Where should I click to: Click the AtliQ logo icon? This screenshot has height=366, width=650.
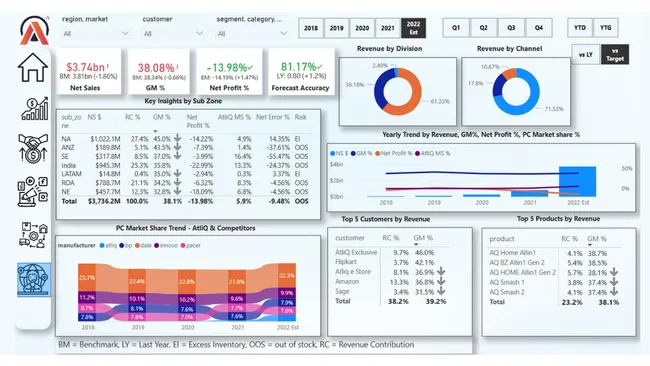[x=34, y=30]
